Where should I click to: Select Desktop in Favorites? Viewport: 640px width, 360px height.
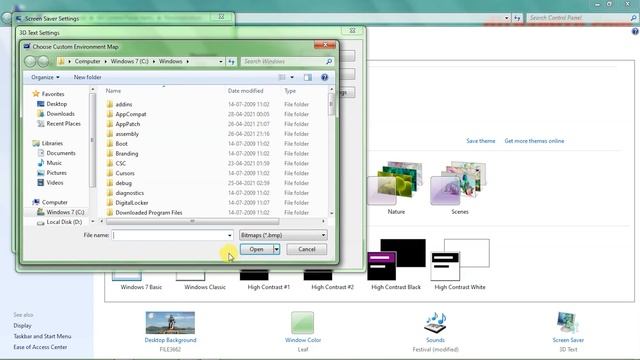[x=56, y=104]
